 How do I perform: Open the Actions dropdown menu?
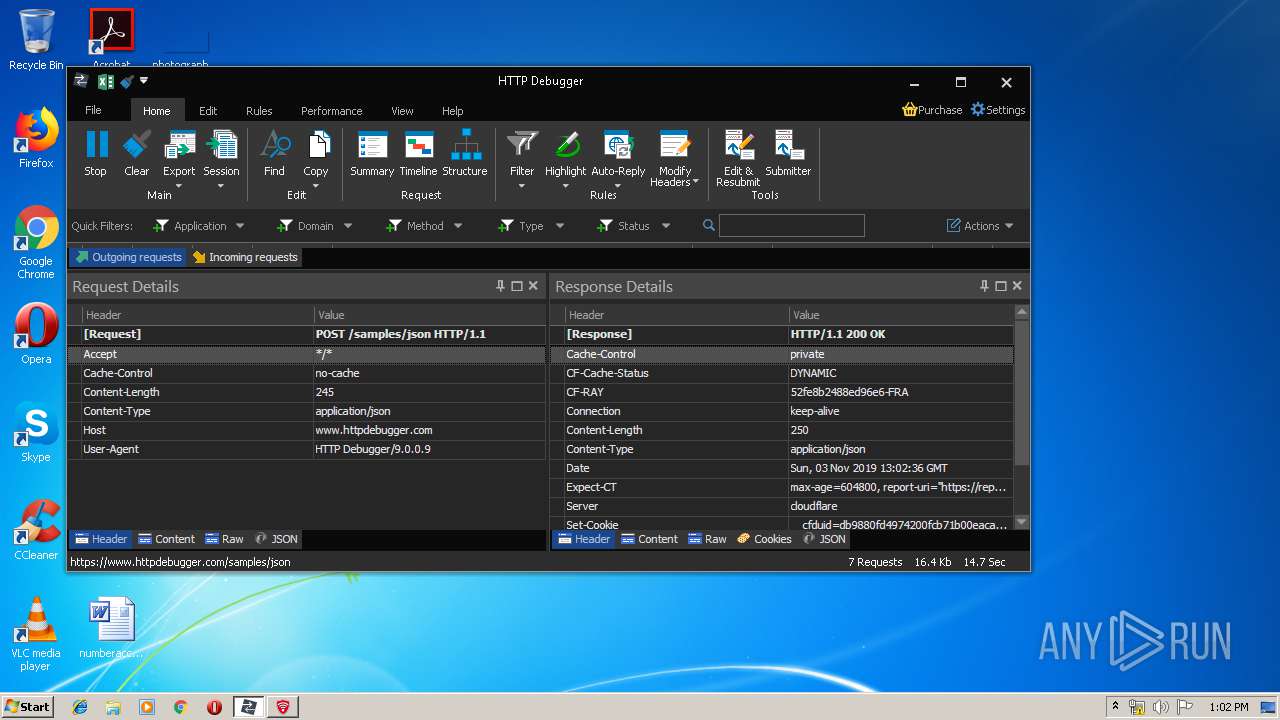point(980,226)
